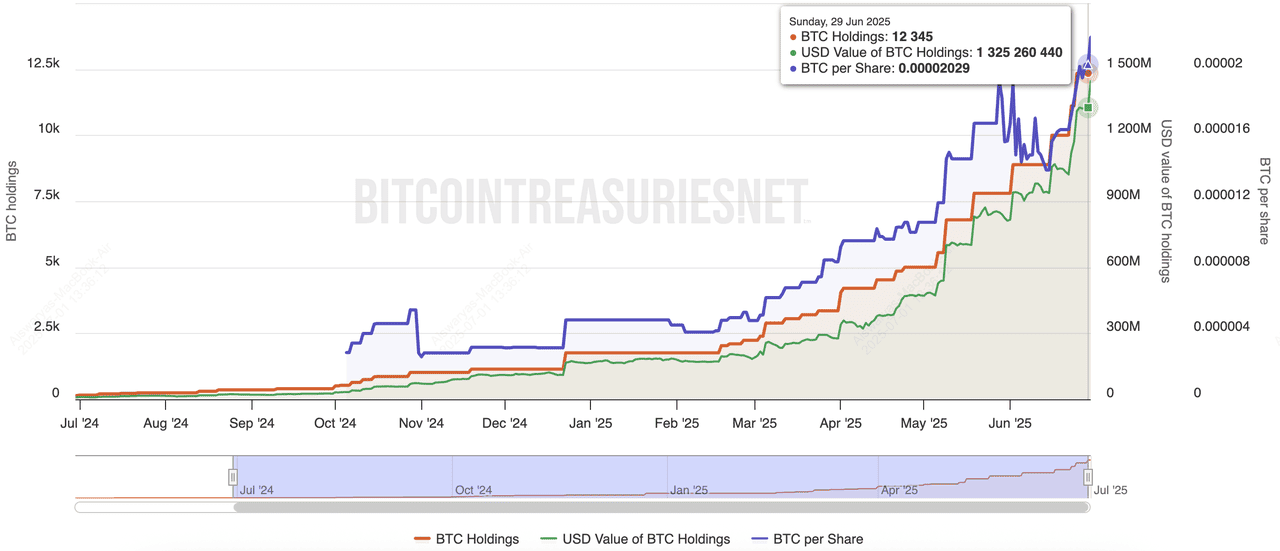Click the green bullet in the tooltip
Screen dimensions: 1280x551
pos(793,53)
